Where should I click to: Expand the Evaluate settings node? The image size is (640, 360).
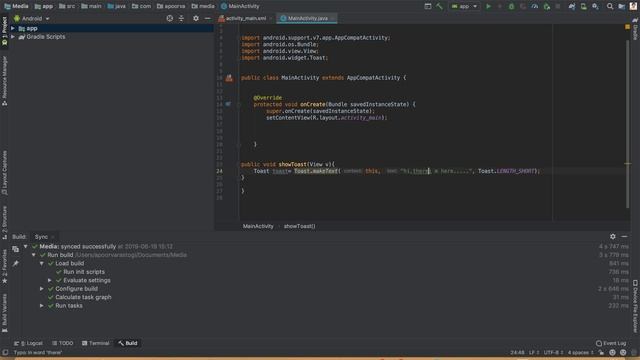tap(50, 280)
